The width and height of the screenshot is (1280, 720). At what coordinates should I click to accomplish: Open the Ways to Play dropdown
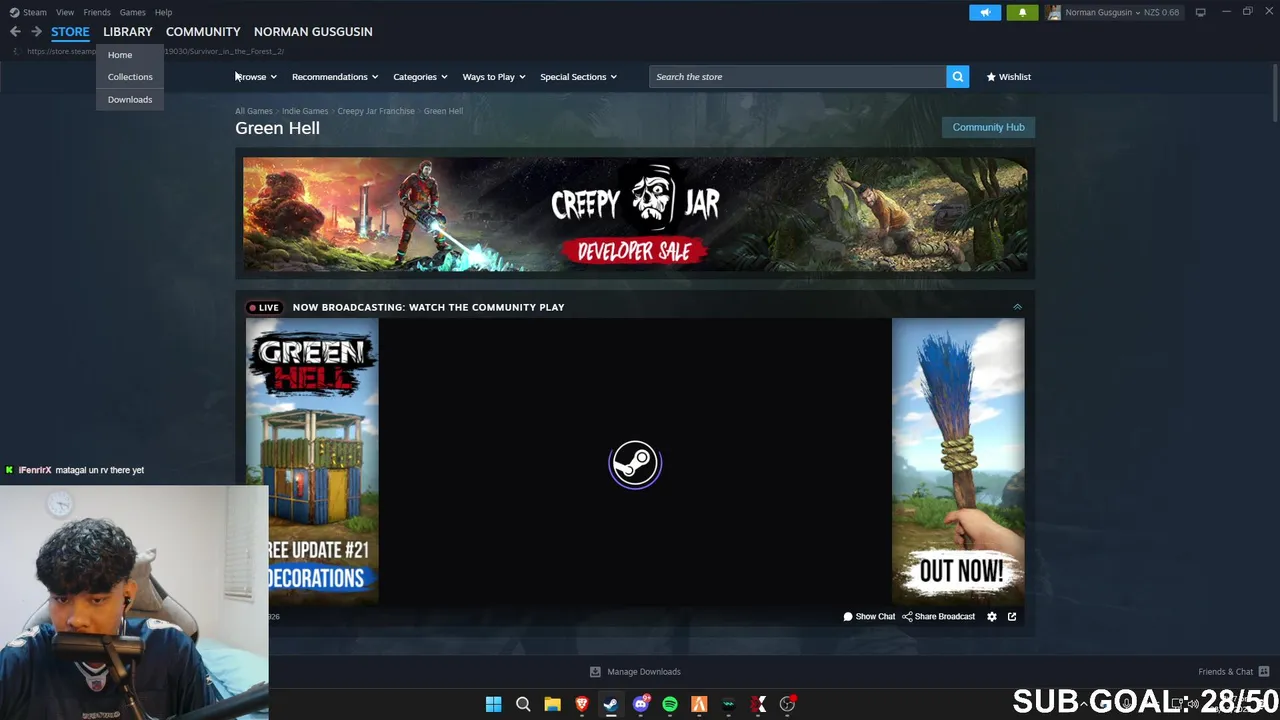click(494, 77)
